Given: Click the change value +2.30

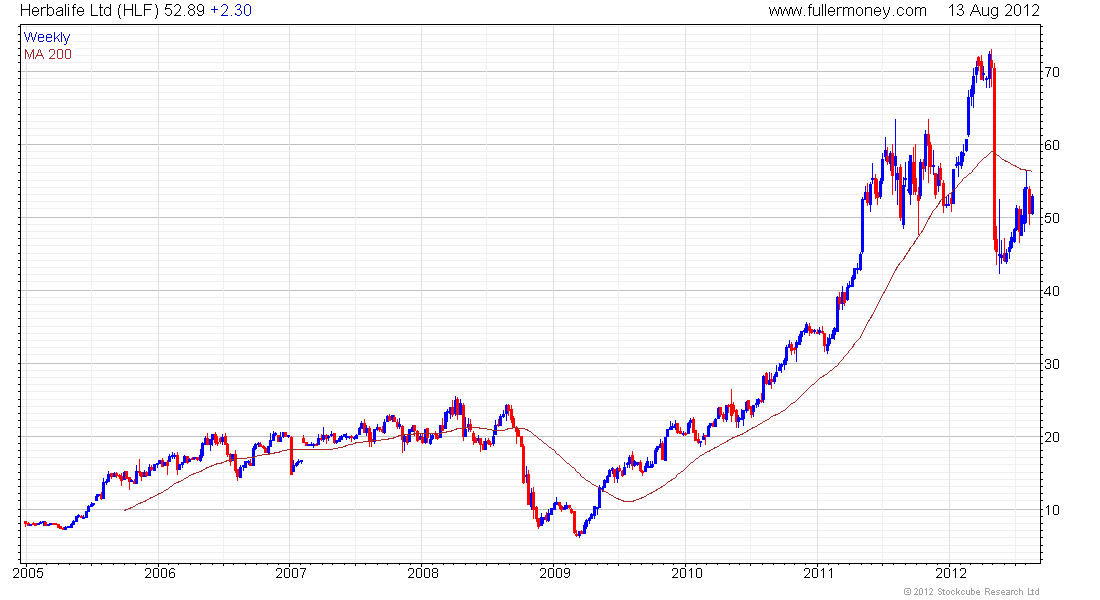Looking at the screenshot, I should [x=231, y=11].
